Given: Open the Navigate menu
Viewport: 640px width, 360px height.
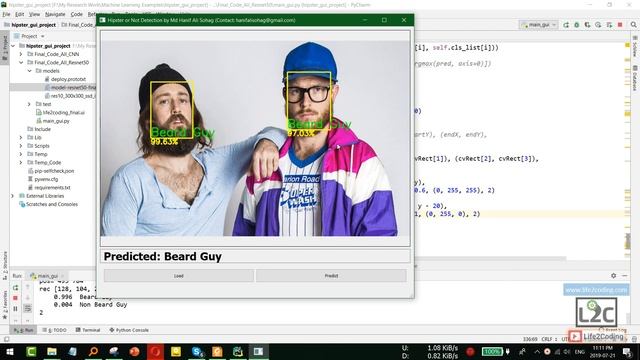Looking at the screenshot, I should 55,14.
